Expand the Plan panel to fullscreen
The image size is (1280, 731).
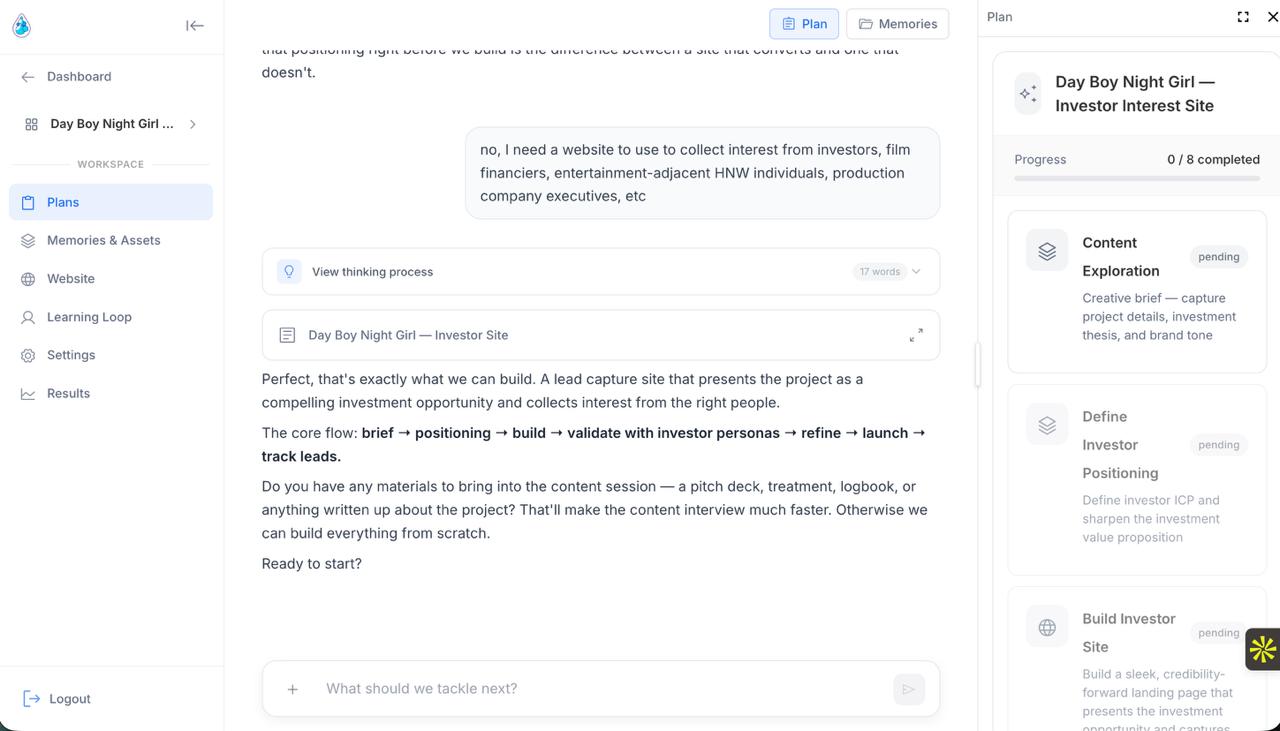[1242, 16]
